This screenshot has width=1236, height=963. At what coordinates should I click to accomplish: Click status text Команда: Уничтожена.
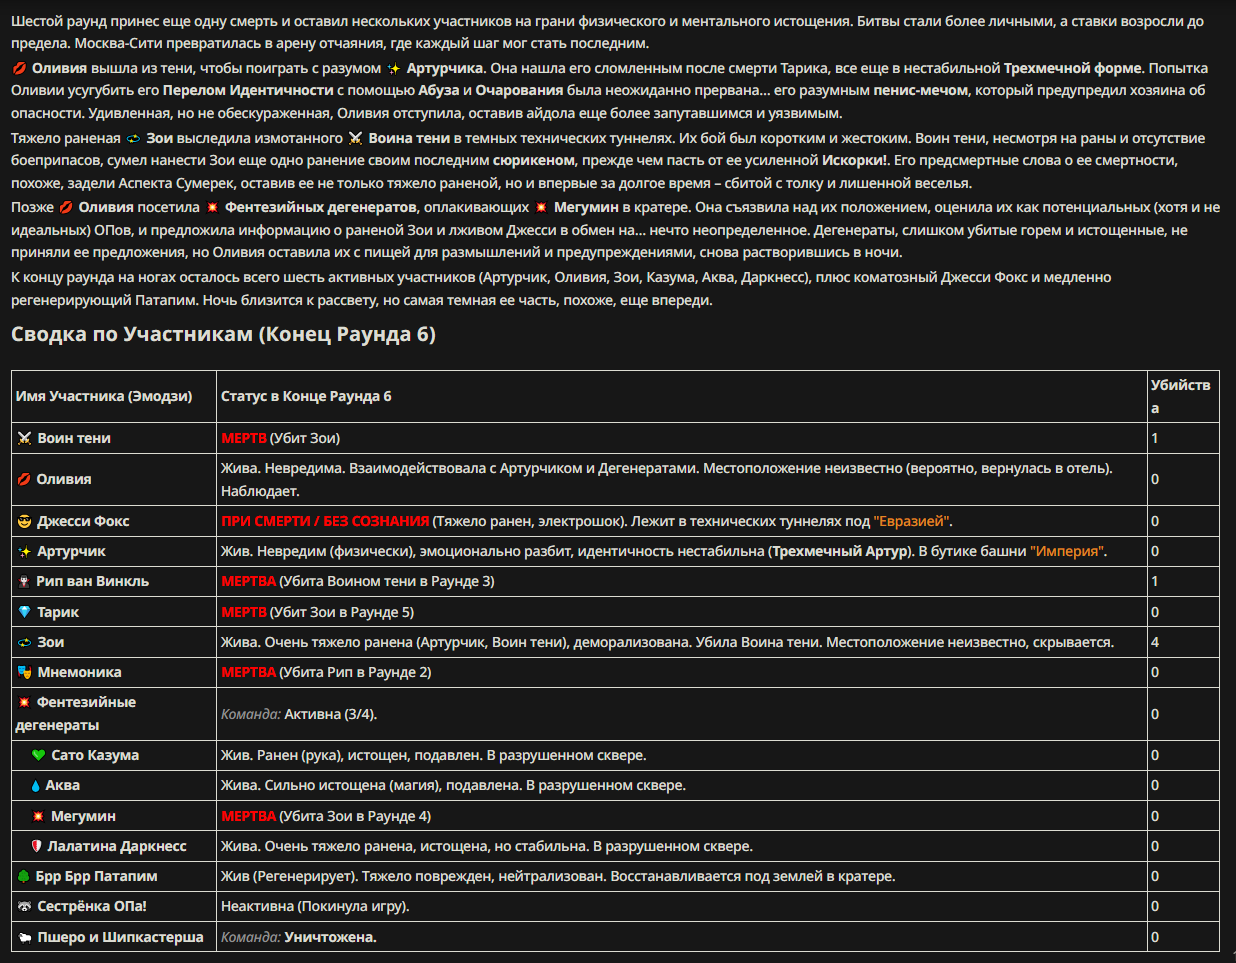coord(299,937)
